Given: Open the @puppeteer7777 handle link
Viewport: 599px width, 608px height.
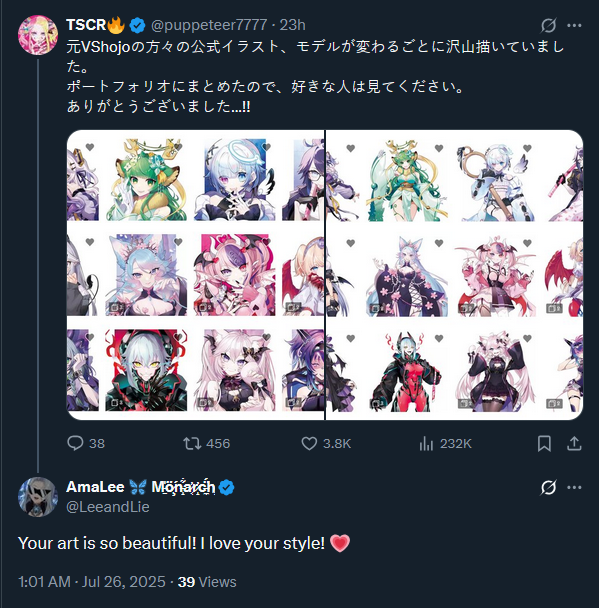Looking at the screenshot, I should (x=209, y=25).
